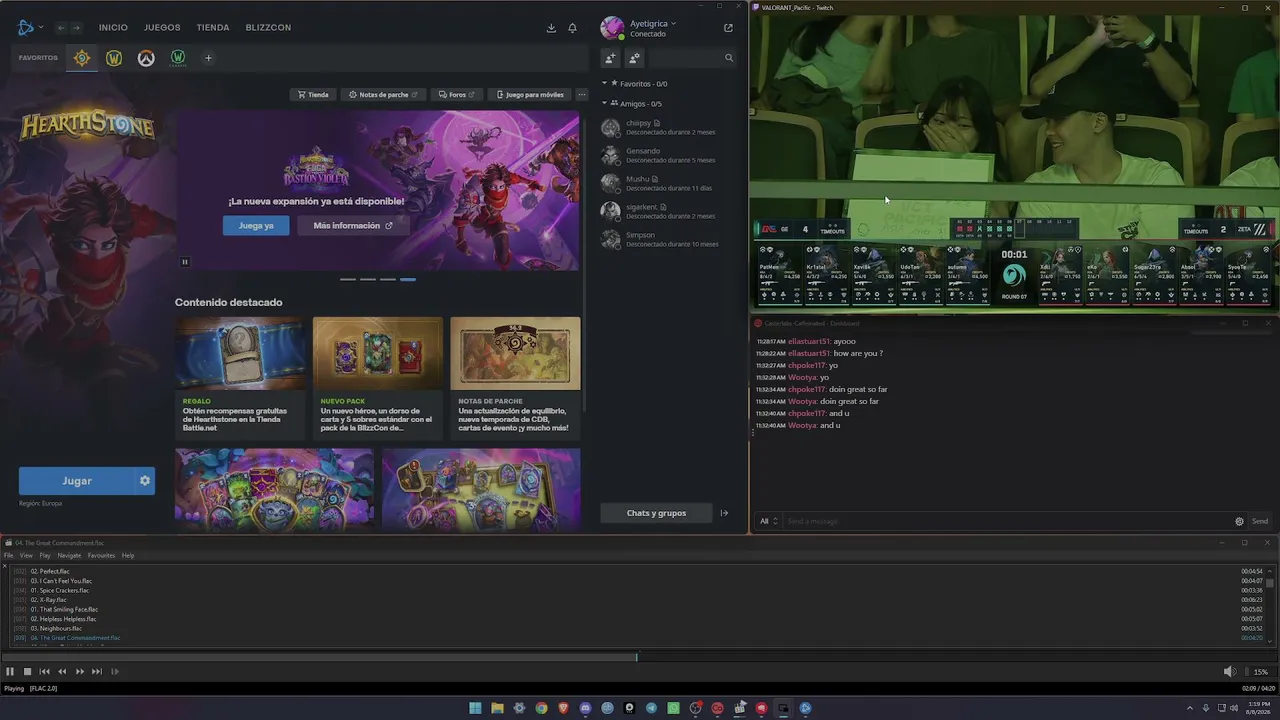The width and height of the screenshot is (1280, 720).
Task: Open the JUEGOS tab
Action: [162, 28]
